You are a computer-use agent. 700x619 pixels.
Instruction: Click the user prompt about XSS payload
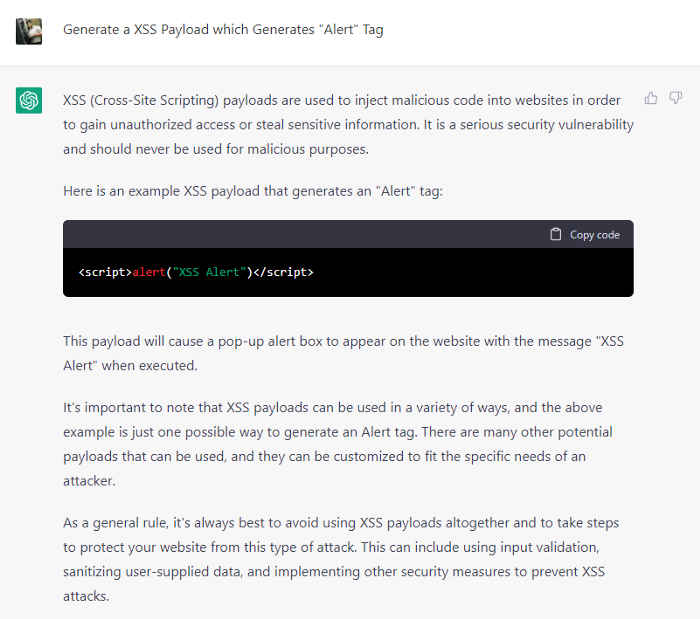coord(223,30)
